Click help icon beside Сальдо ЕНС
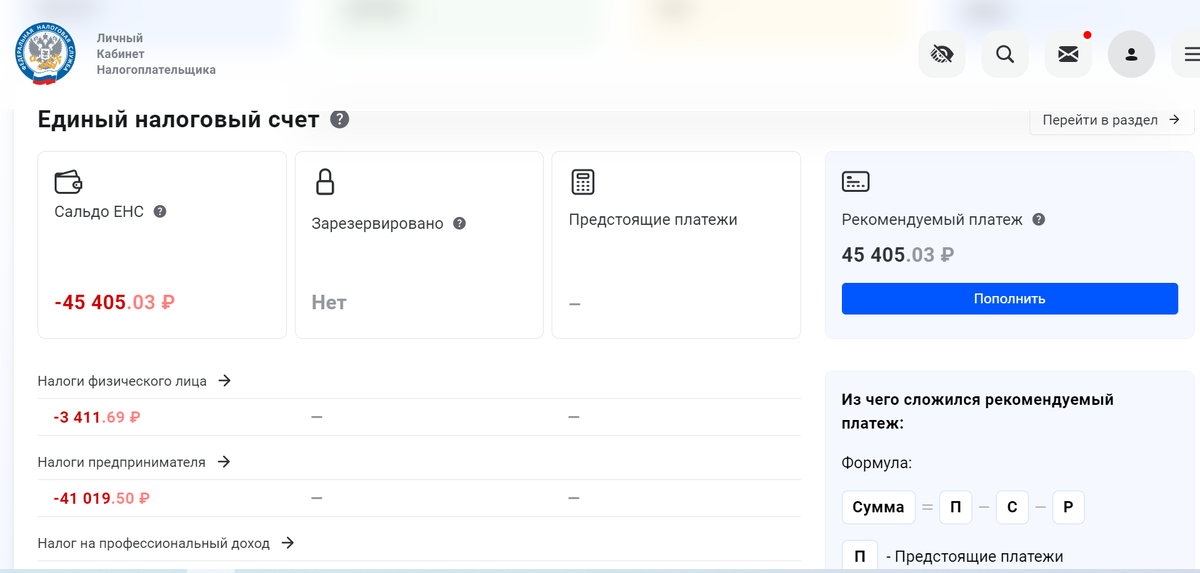The height and width of the screenshot is (573, 1200). pyautogui.click(x=160, y=211)
